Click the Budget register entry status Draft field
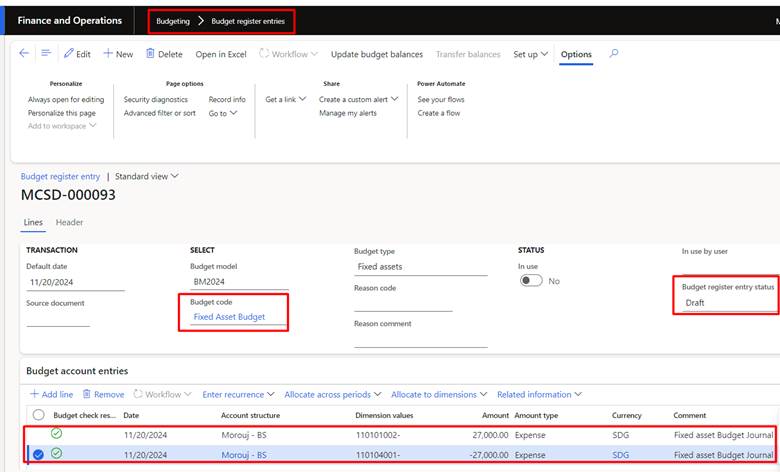The image size is (780, 472). click(728, 302)
